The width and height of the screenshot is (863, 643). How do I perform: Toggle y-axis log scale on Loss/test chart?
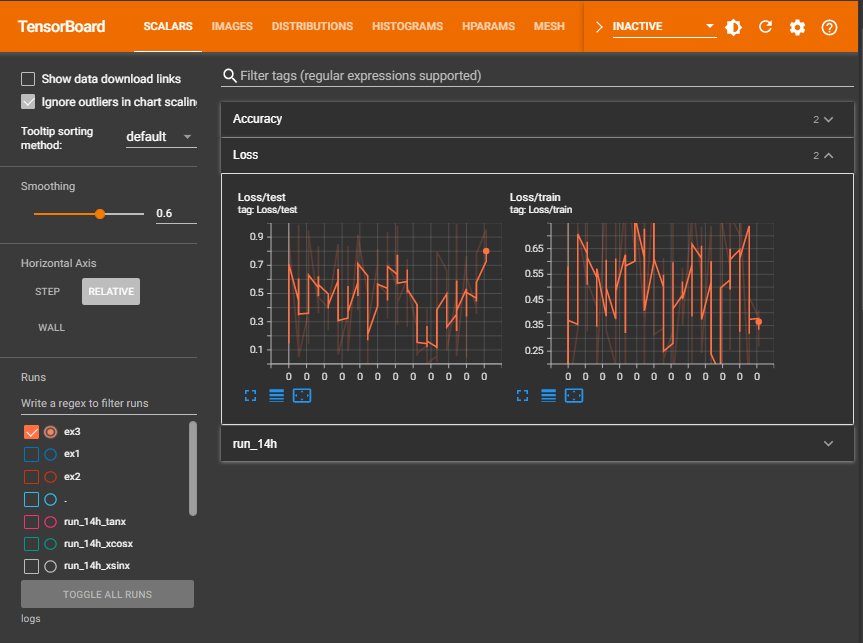276,395
